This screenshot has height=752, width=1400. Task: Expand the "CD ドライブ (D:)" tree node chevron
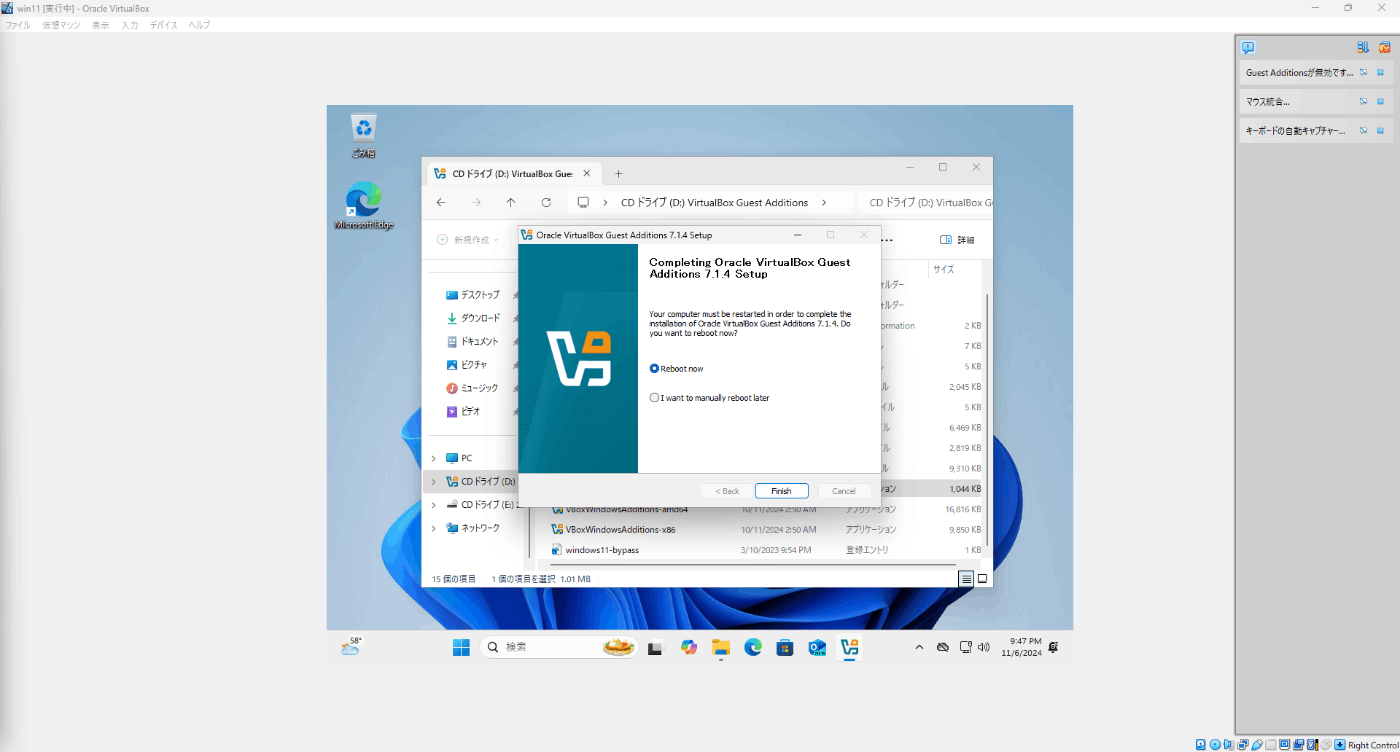point(433,481)
